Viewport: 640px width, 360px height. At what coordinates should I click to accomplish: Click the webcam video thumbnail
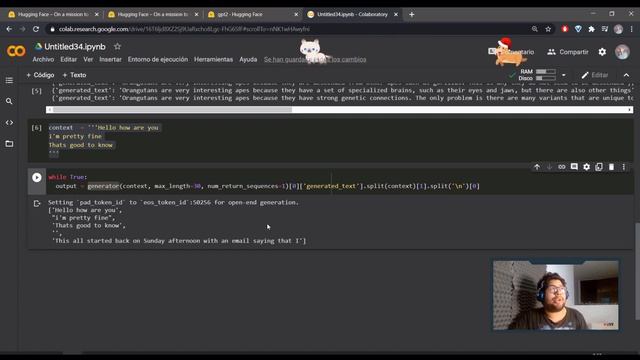556,295
